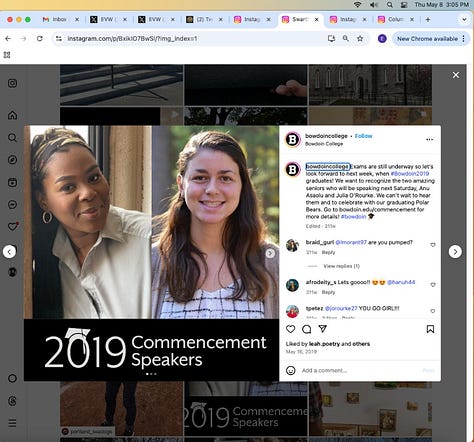Like afrodeity_s's comment
Viewport: 474px width, 442px height.
point(433,285)
